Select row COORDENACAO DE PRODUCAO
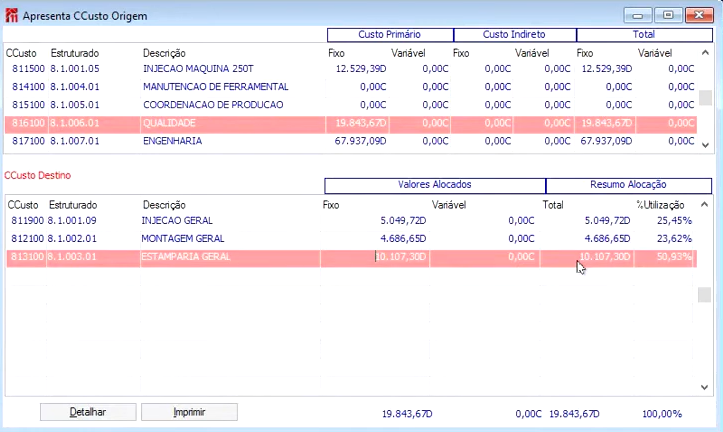This screenshot has width=723, height=432. pyautogui.click(x=350, y=105)
